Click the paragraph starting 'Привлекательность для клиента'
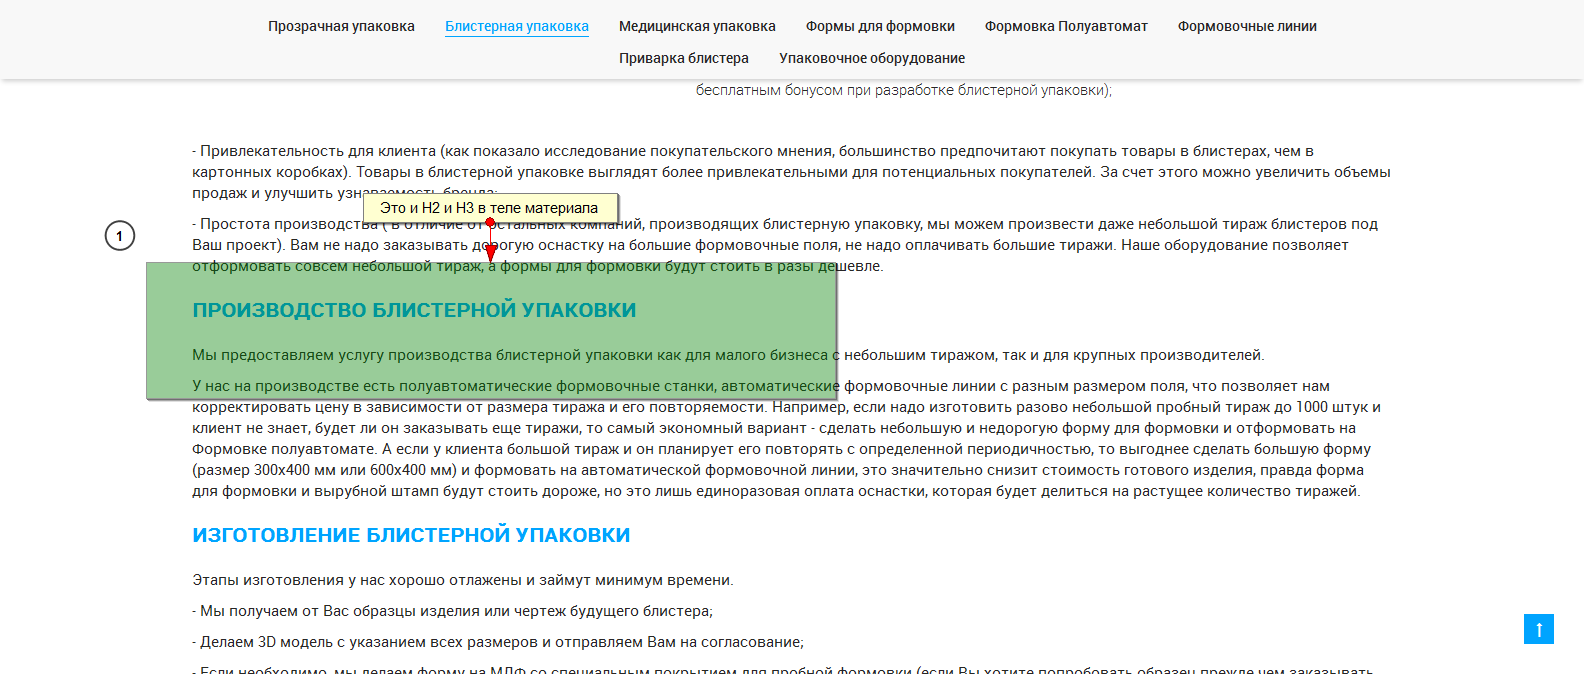Viewport: 1584px width, 674px height. 791,172
